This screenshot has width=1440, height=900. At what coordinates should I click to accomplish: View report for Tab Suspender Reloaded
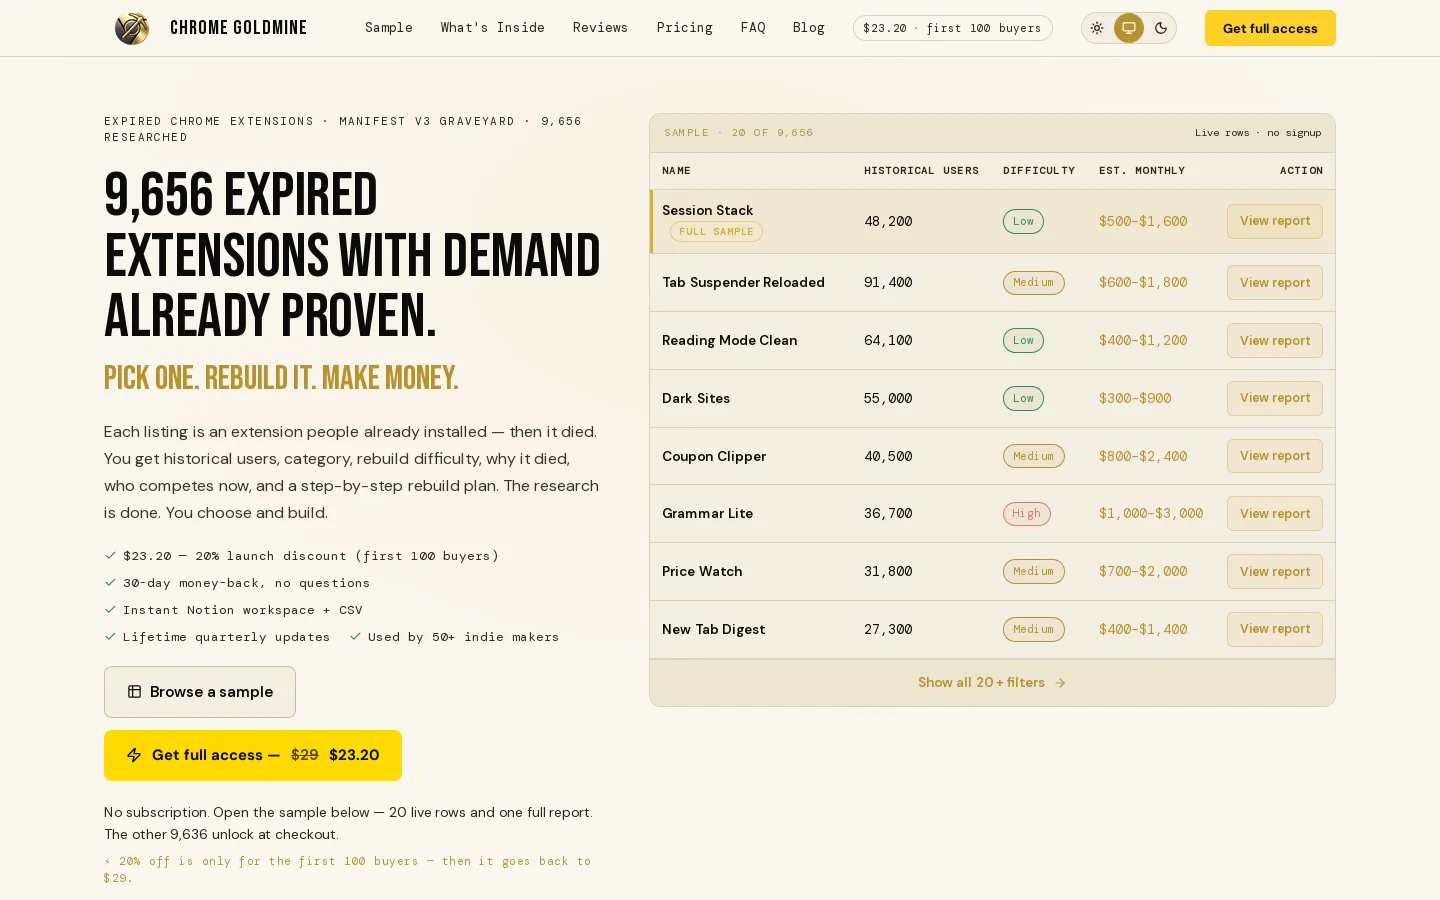[x=1275, y=283]
